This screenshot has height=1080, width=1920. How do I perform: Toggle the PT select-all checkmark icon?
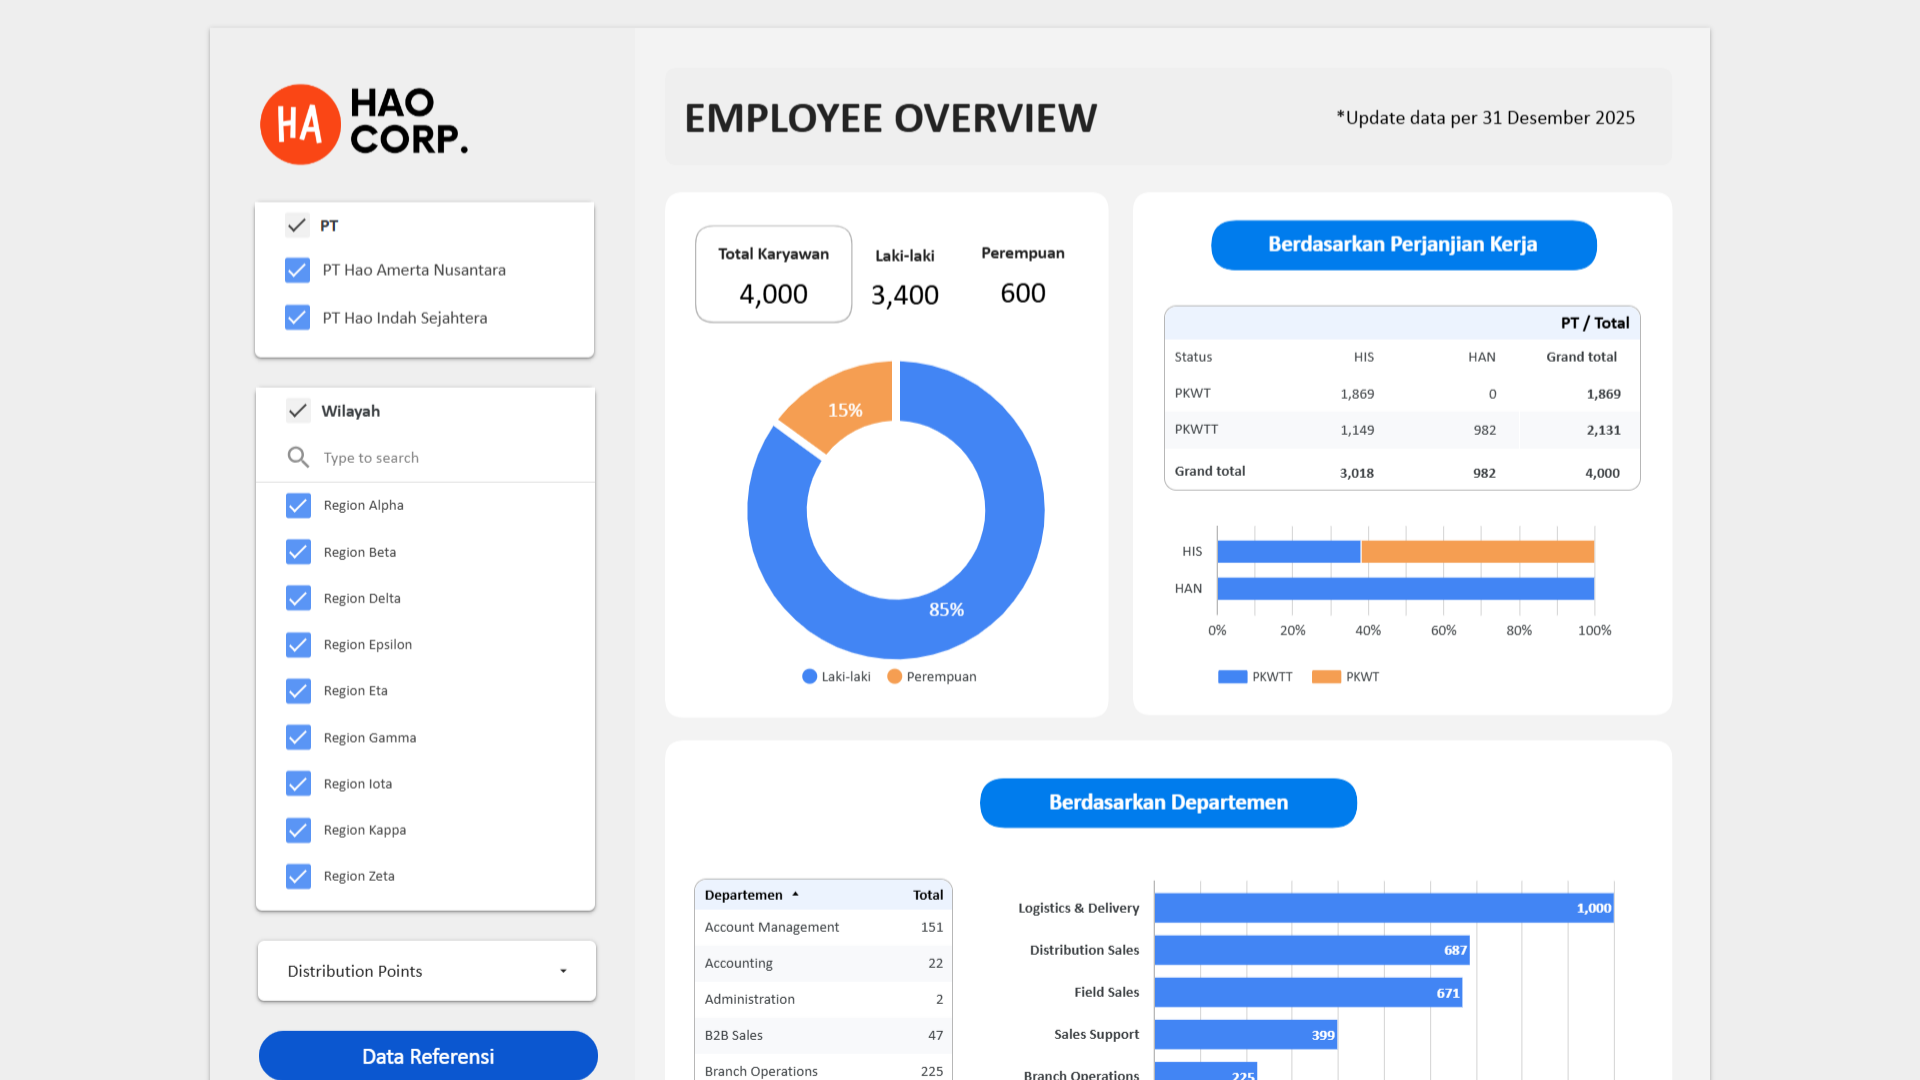pyautogui.click(x=297, y=225)
